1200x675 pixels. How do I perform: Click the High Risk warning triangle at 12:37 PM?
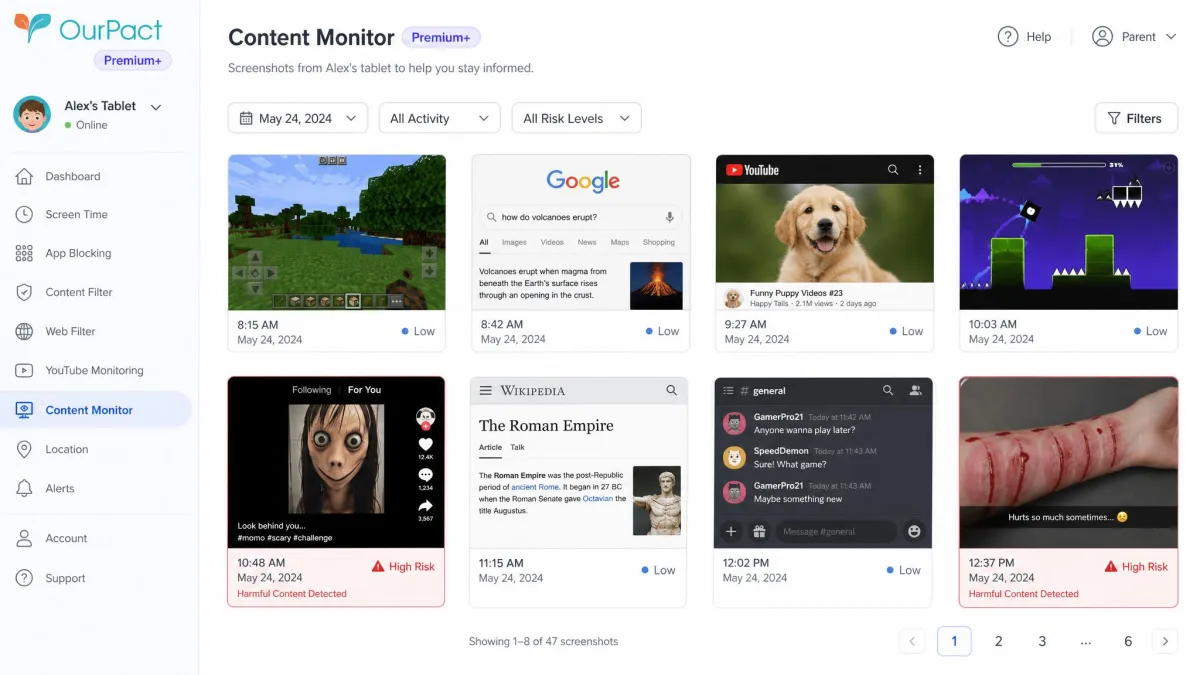1111,566
